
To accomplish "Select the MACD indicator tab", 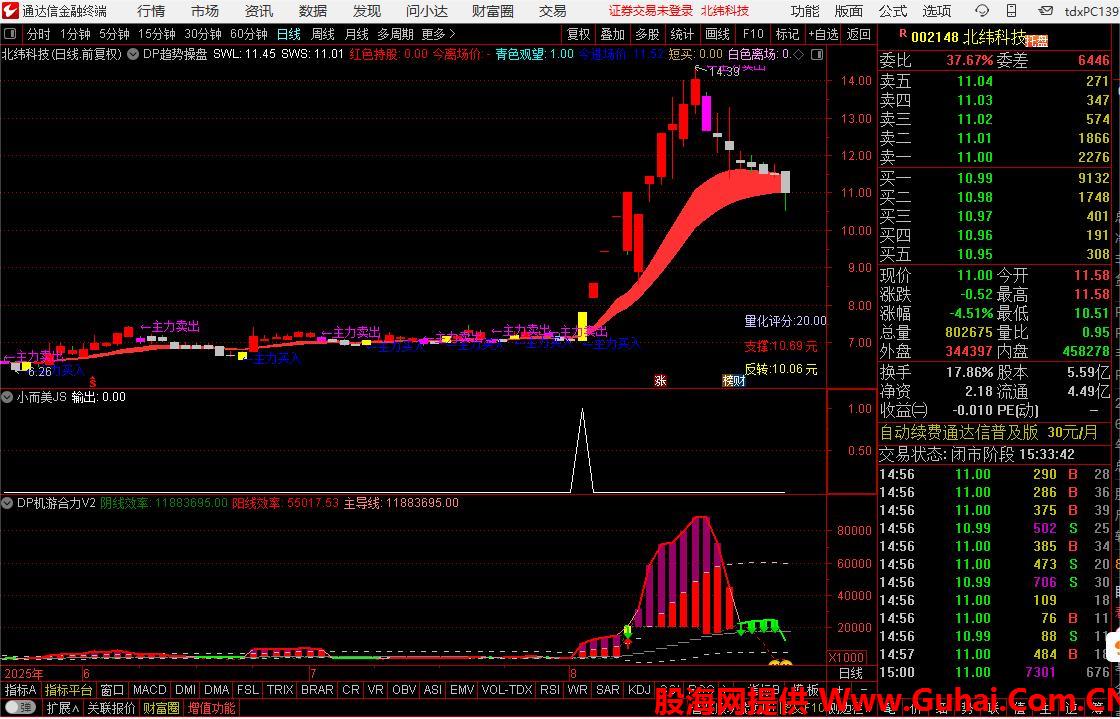I will (x=149, y=690).
